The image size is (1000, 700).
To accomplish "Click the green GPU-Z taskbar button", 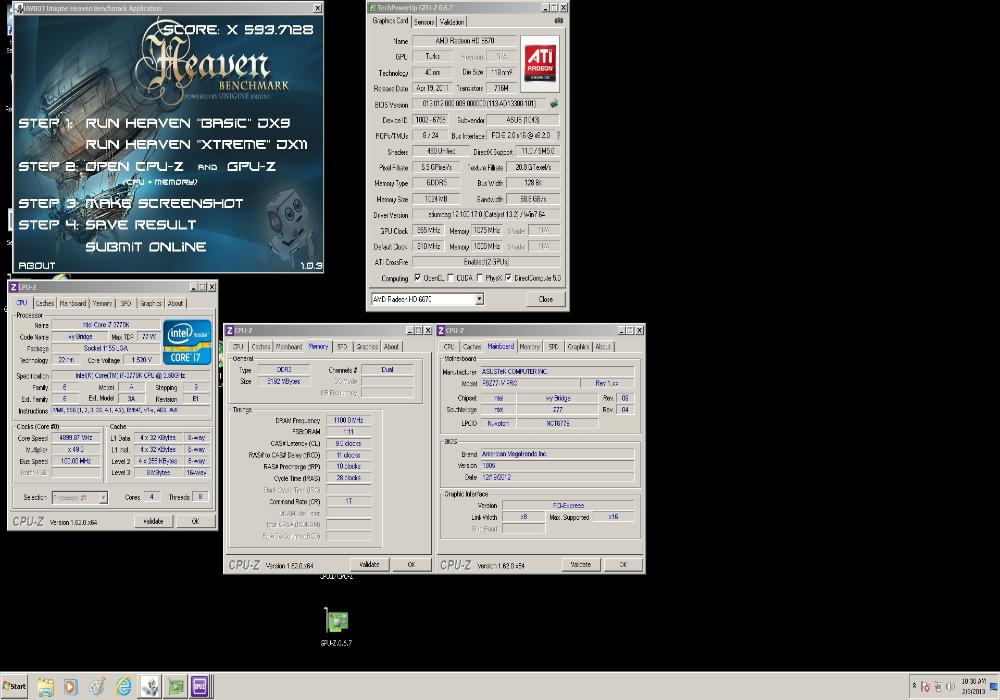I will click(x=175, y=687).
